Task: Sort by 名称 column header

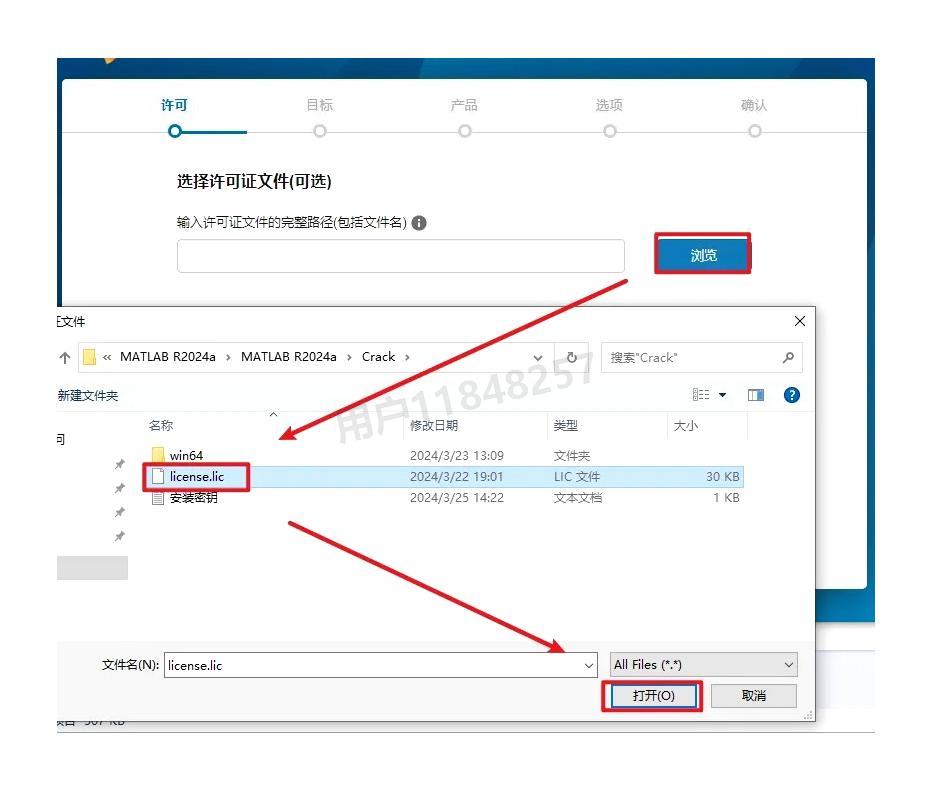Action: click(161, 426)
